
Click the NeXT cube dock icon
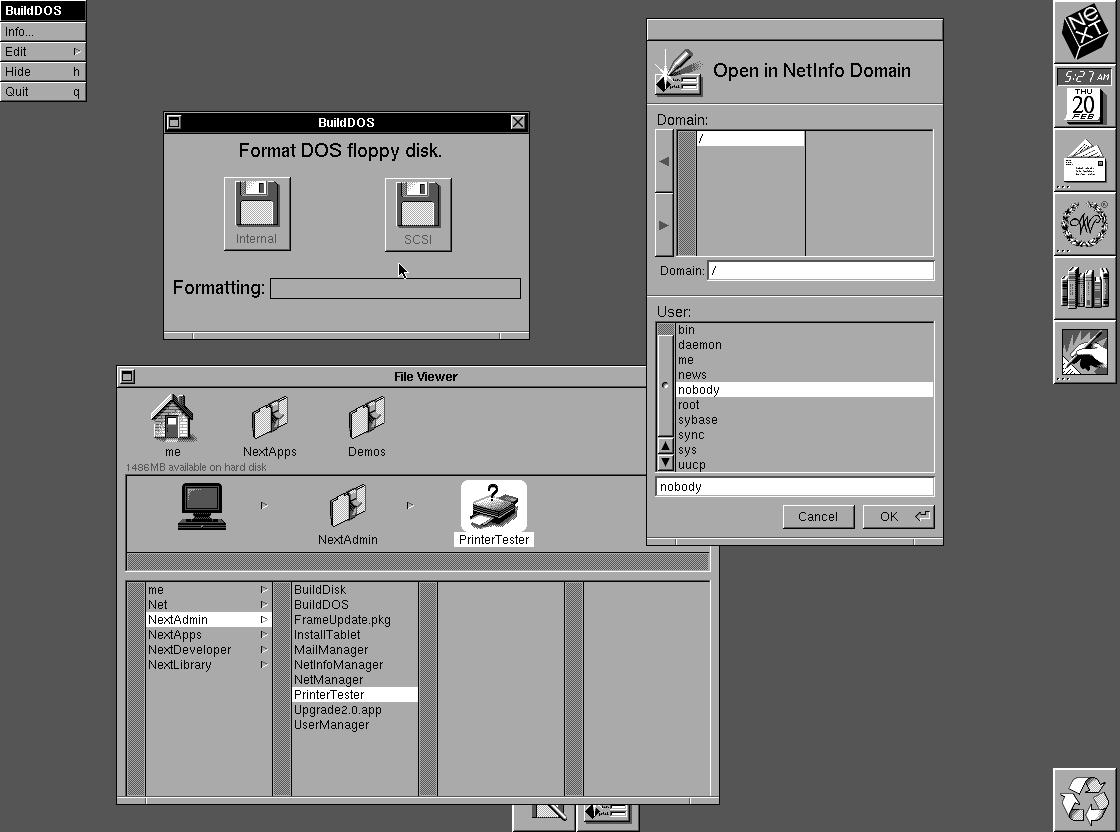[x=1084, y=32]
